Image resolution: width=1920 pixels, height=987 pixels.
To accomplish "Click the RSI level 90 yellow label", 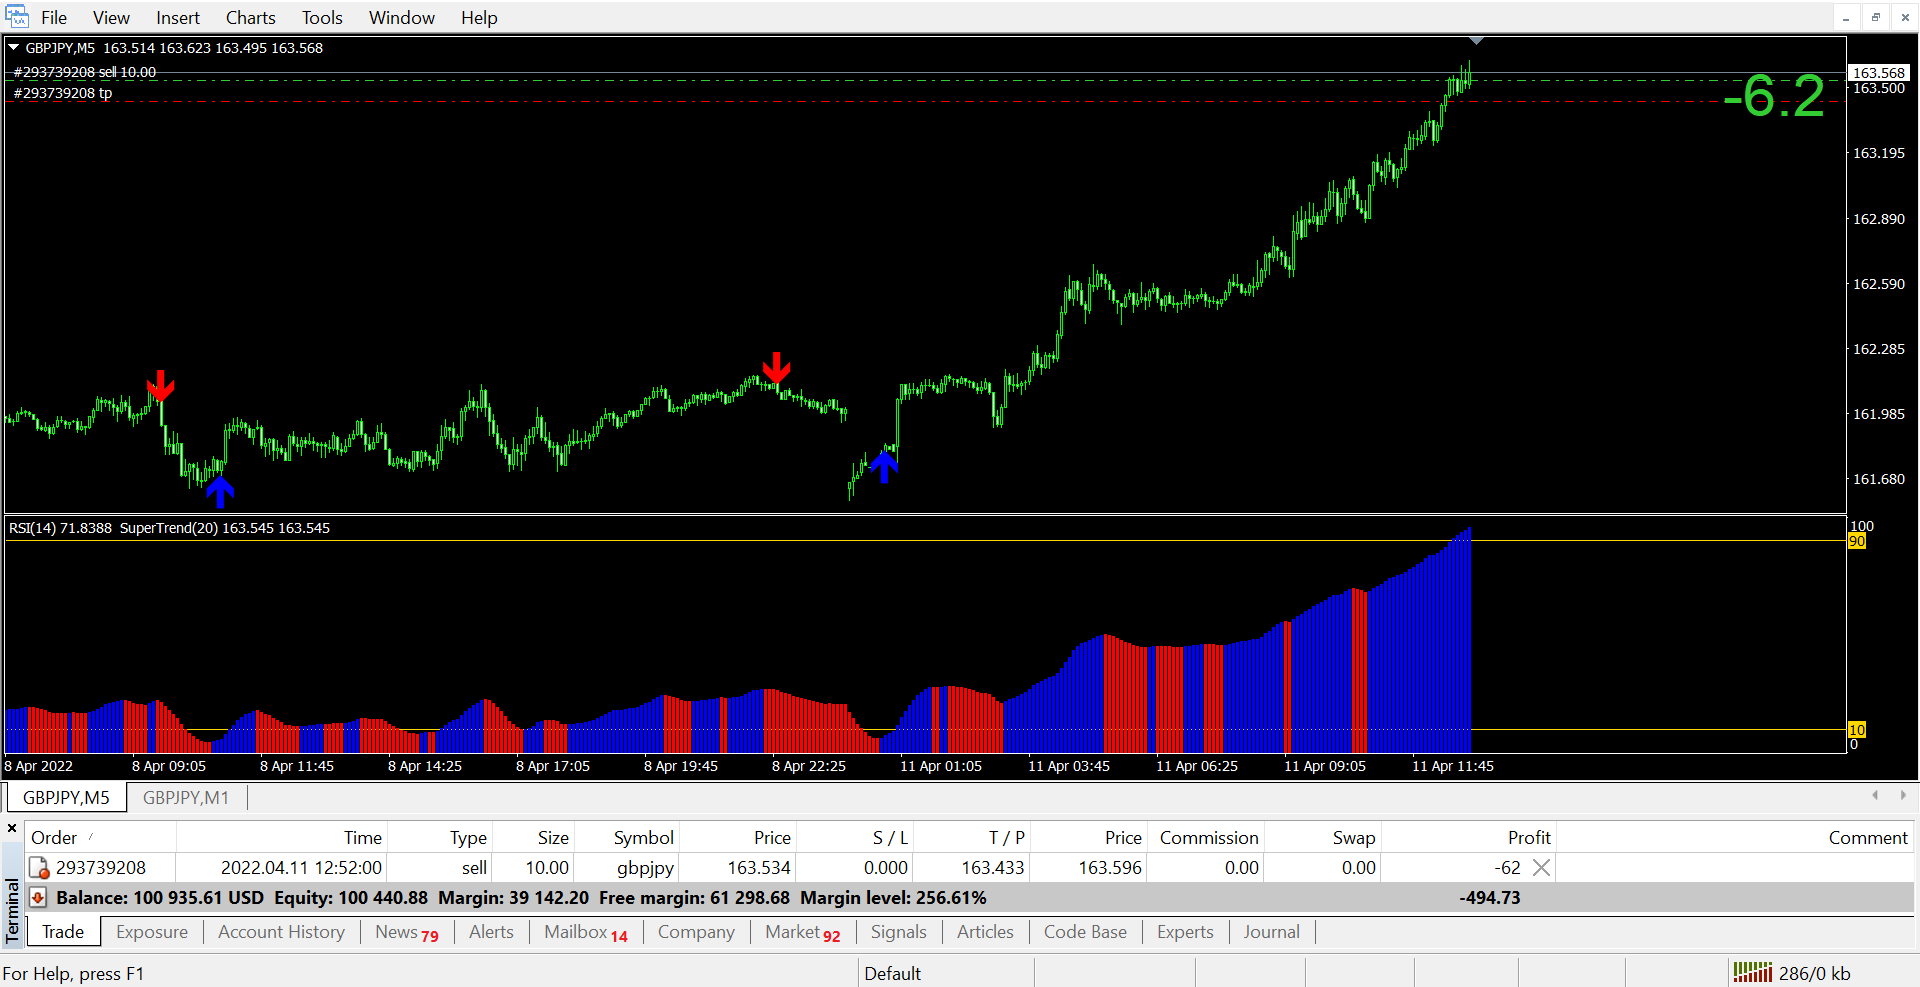I will (1856, 541).
